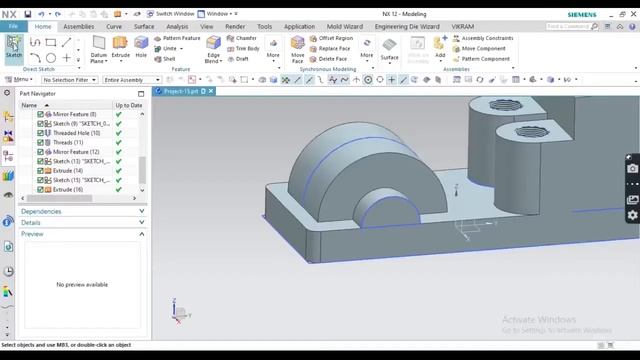Viewport: 640px width, 360px height.
Task: Select the Sketch tool in the ribbon
Action: tap(14, 48)
